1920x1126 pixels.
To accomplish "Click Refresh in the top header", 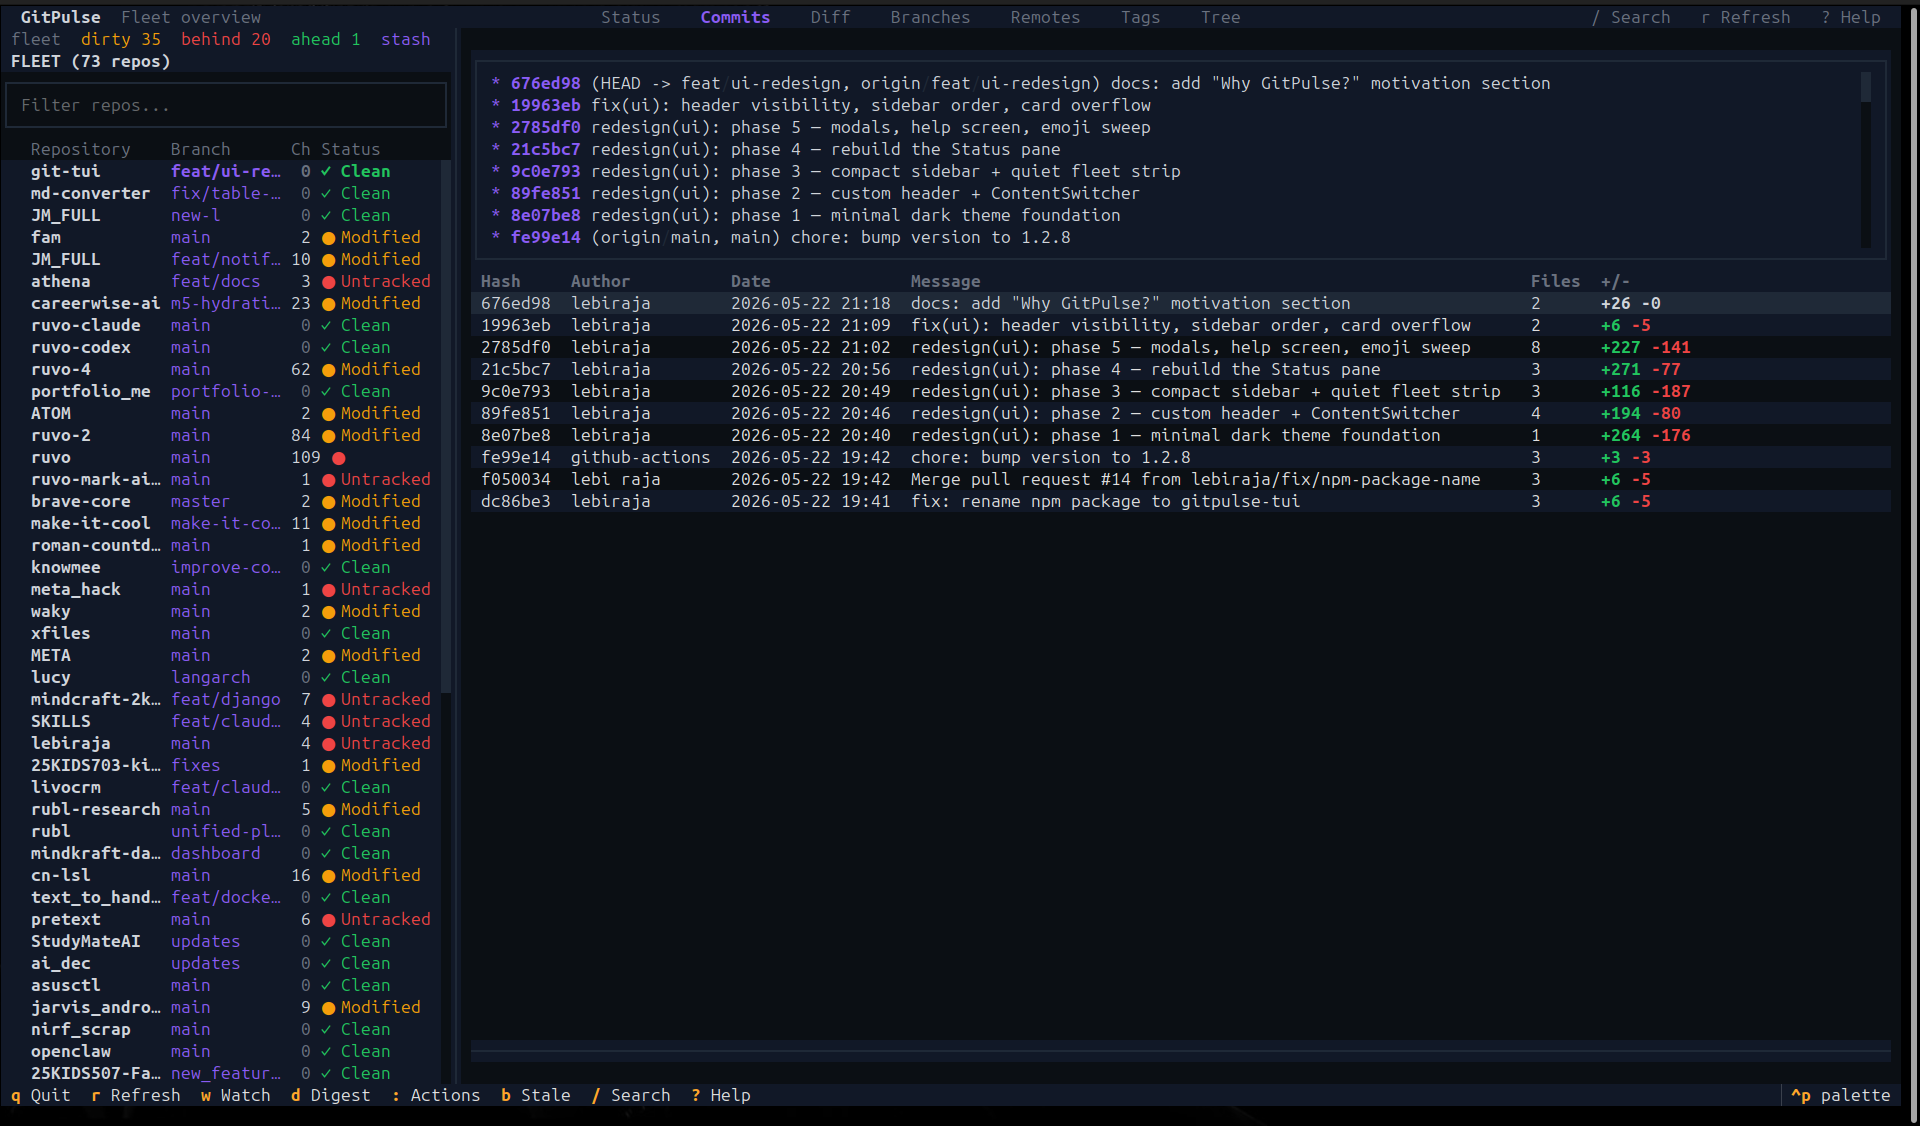I will point(1745,17).
